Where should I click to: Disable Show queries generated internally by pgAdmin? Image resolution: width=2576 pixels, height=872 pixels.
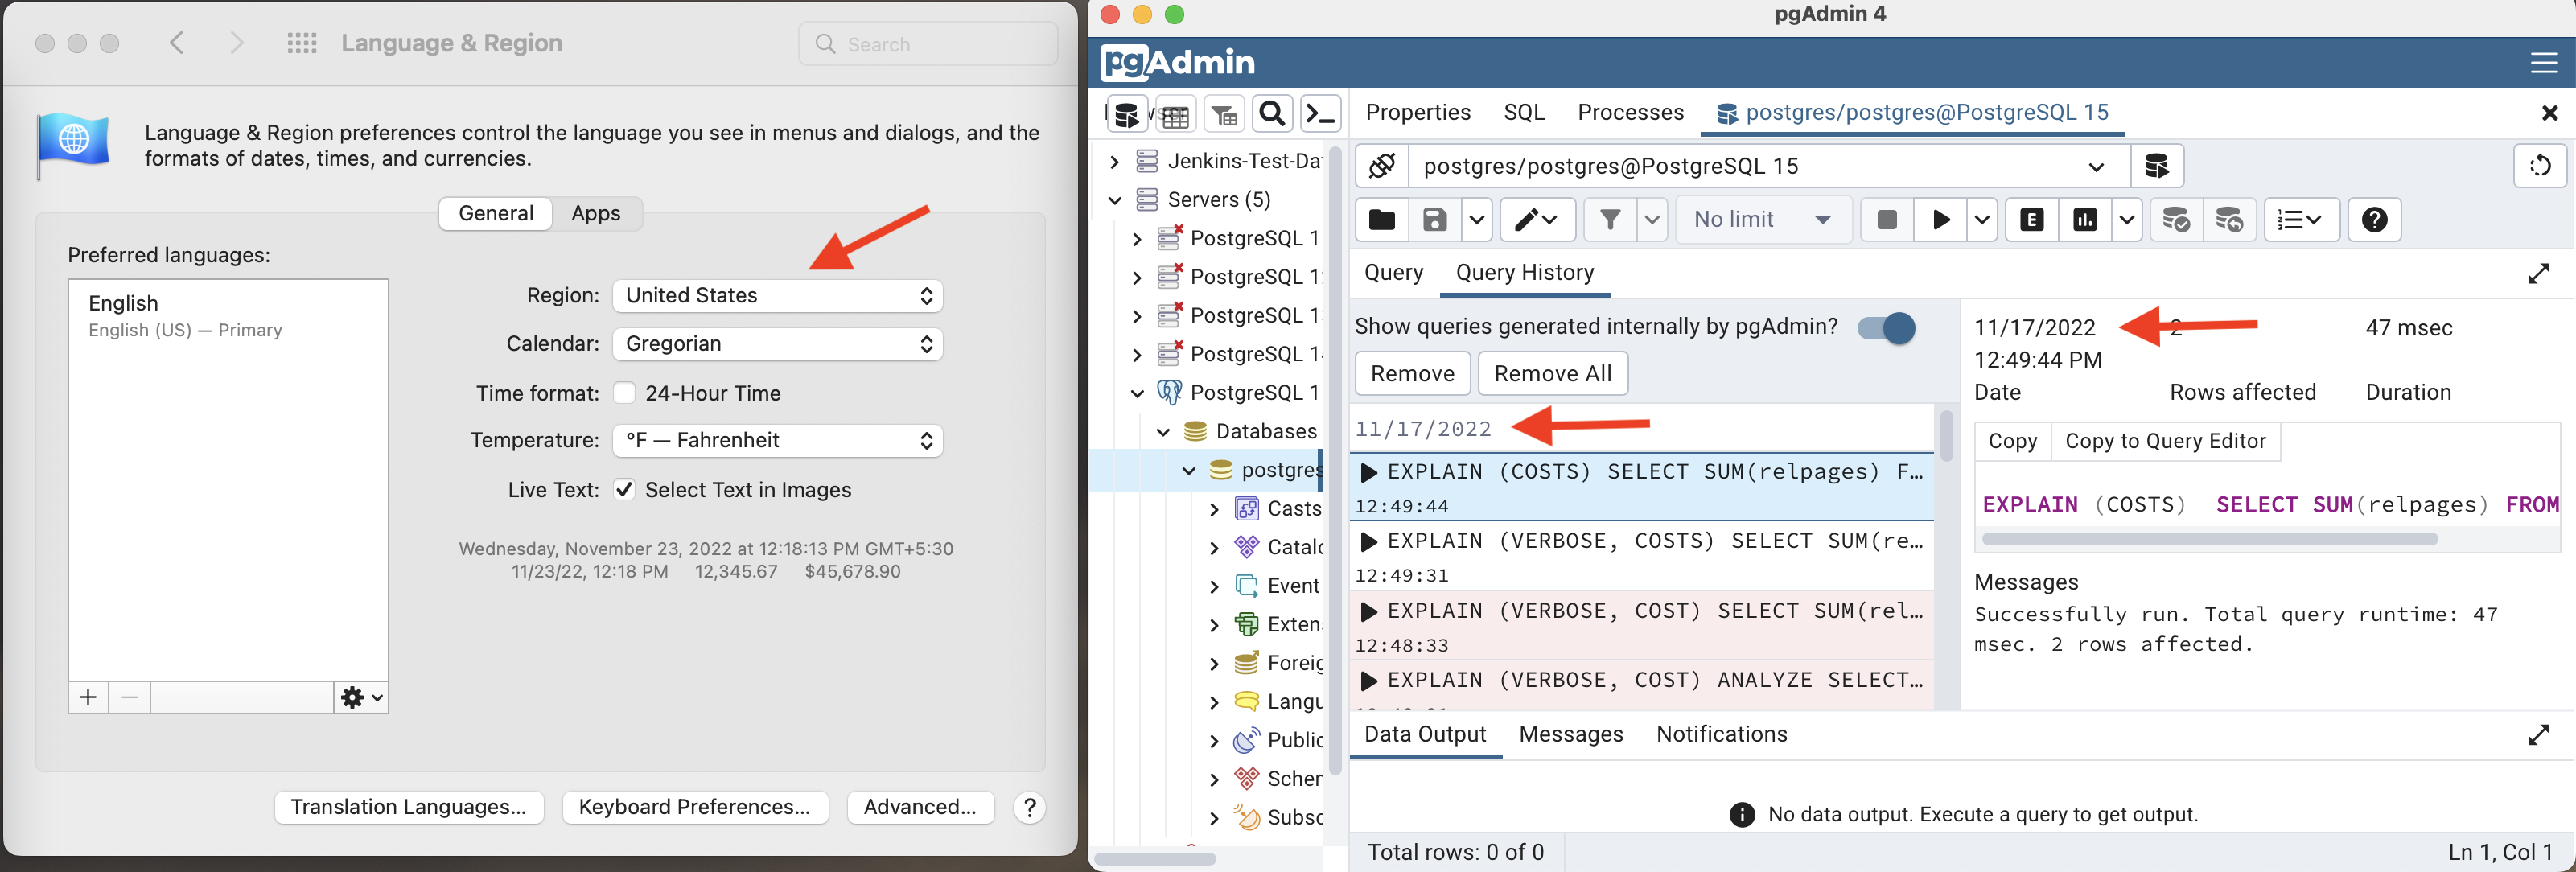pos(1884,327)
